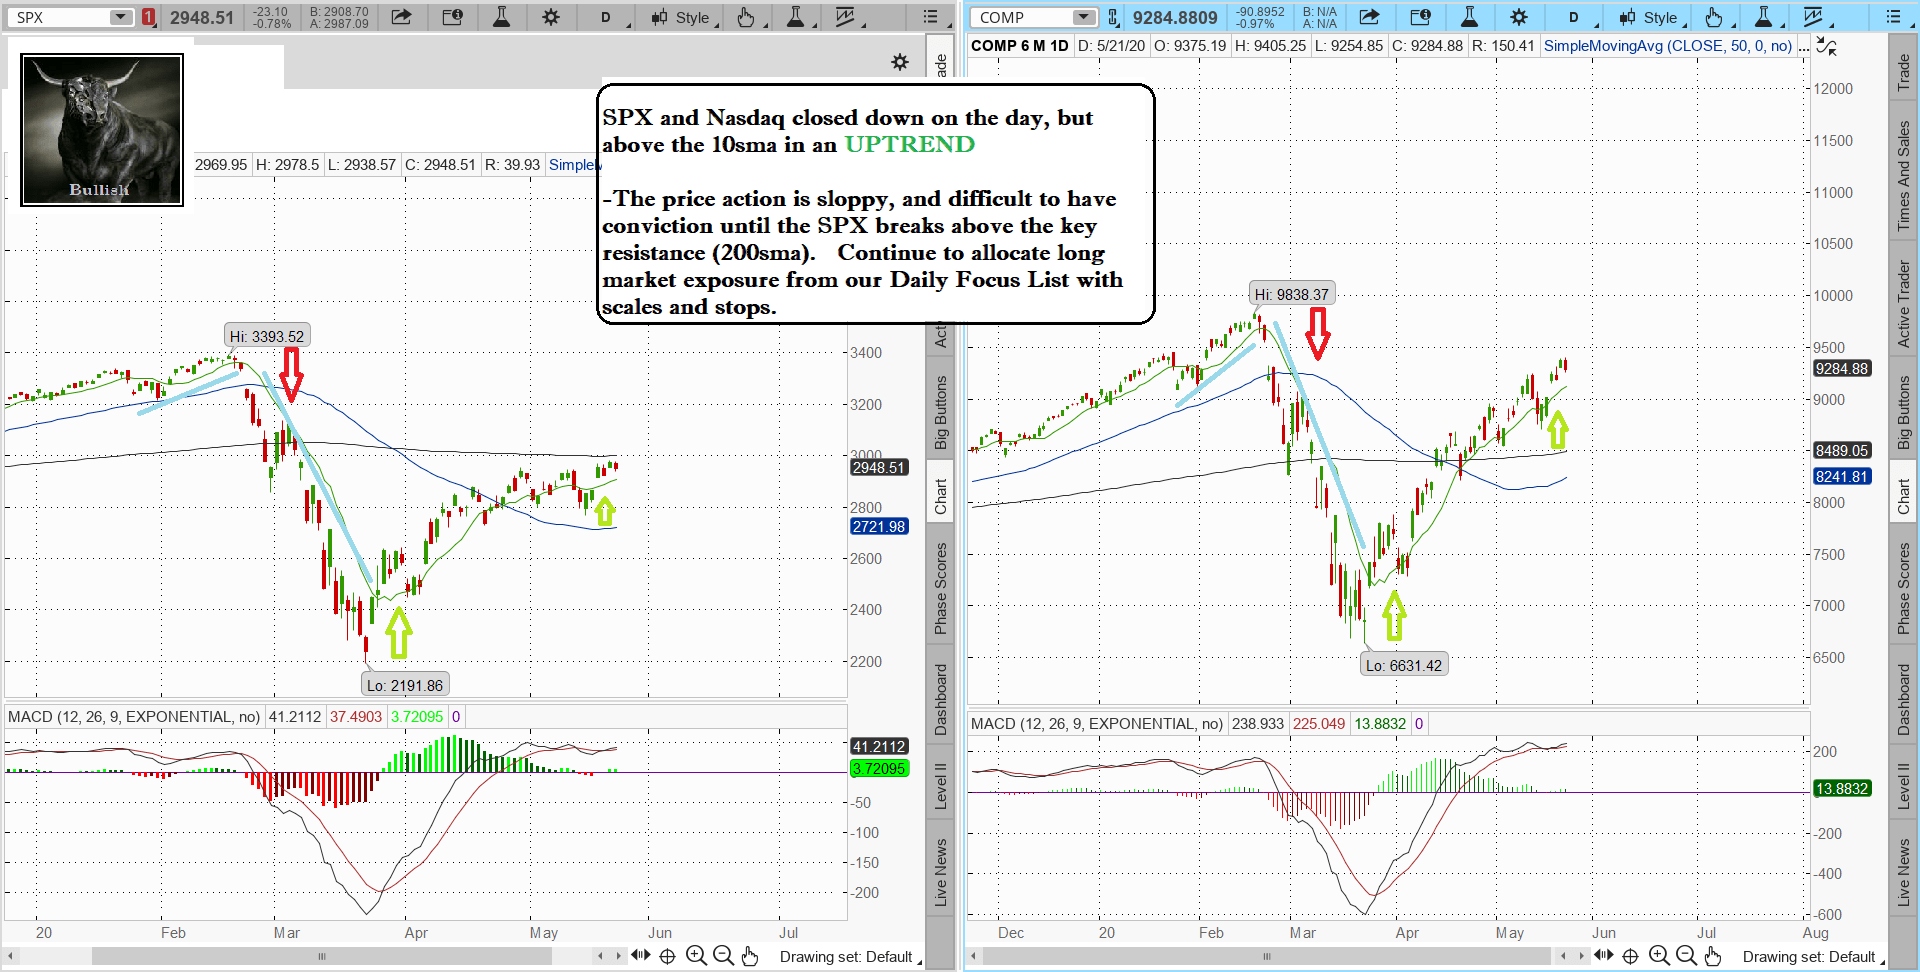Click the share icon in SPX toolbar
Image resolution: width=1920 pixels, height=972 pixels.
click(401, 17)
